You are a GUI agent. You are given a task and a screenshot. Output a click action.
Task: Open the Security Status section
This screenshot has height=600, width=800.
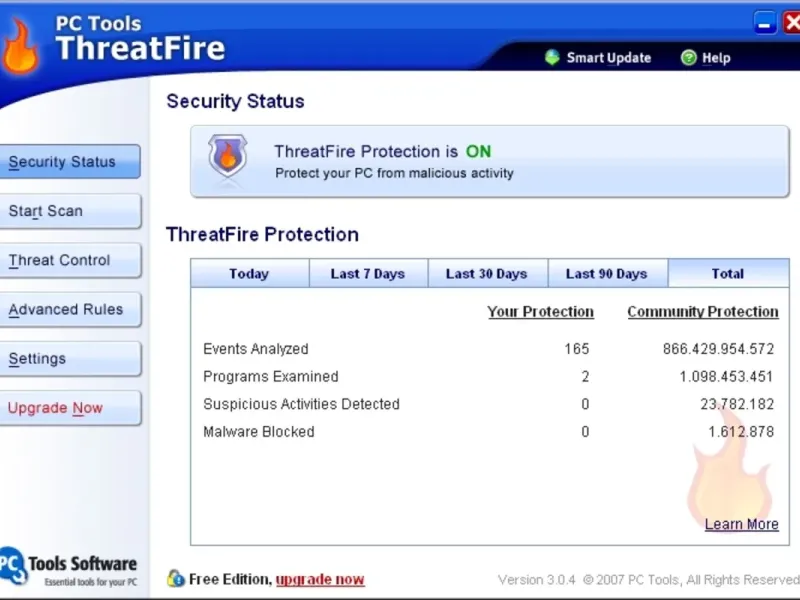[x=68, y=162]
